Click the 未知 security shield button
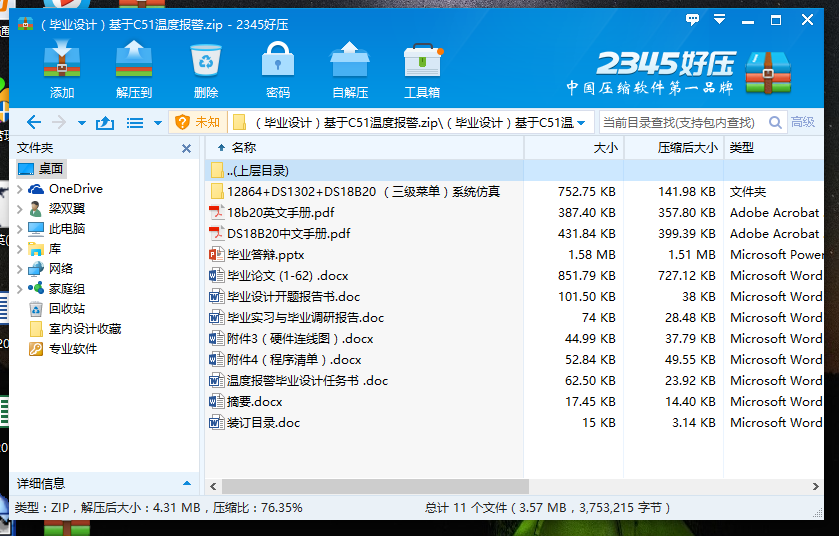The width and height of the screenshot is (839, 536). [197, 122]
